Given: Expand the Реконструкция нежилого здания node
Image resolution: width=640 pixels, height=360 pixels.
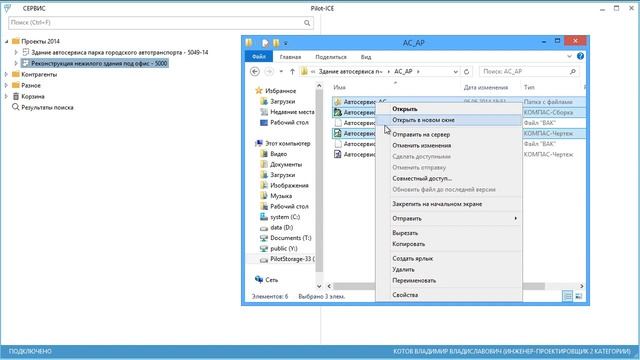Looking at the screenshot, I should (x=16, y=63).
